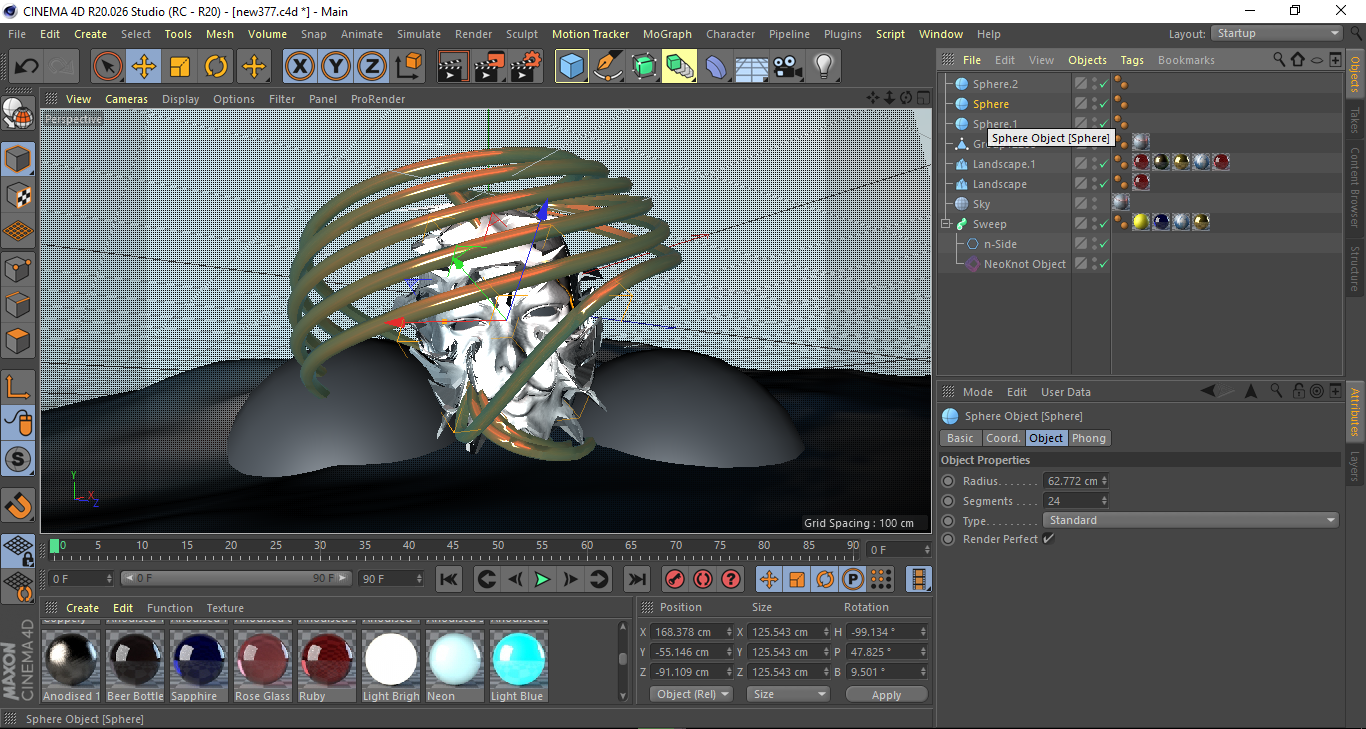Click the Floor environment icon

[751, 67]
